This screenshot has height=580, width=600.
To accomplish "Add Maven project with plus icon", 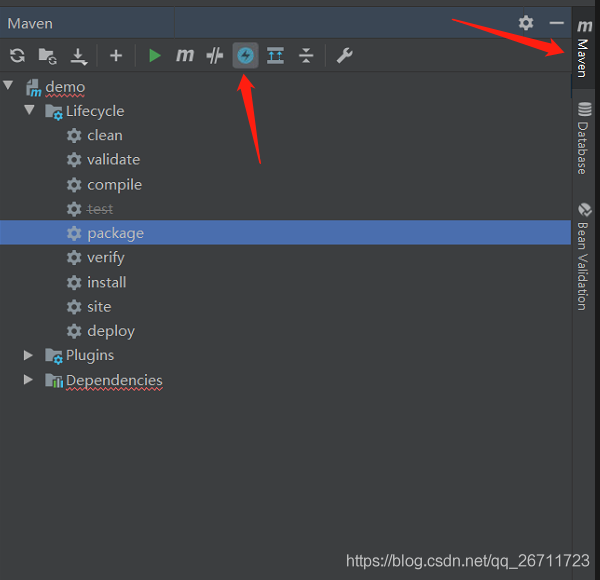I will pos(116,56).
